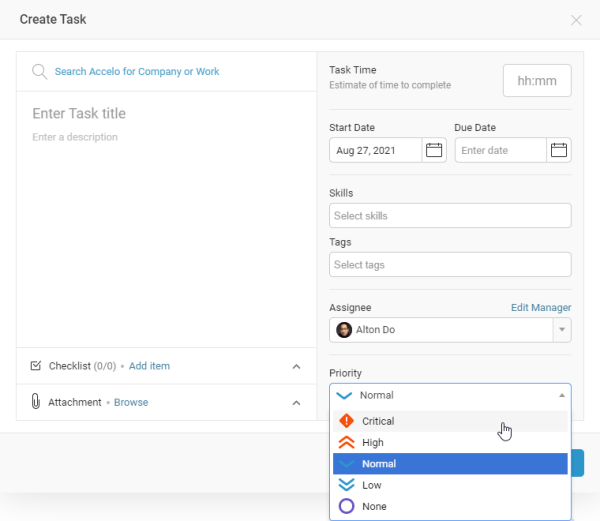The height and width of the screenshot is (521, 600).
Task: Click the High priority double-chevron icon
Action: (346, 442)
